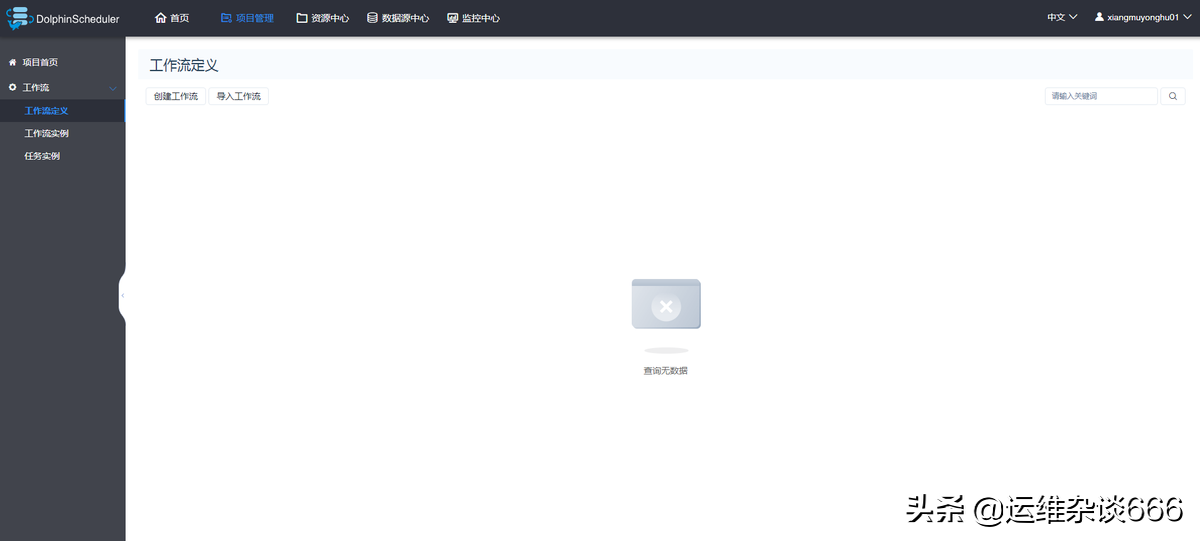This screenshot has height=541, width=1200.
Task: Click the 项目首页 home icon in sidebar
Action: tap(12, 62)
